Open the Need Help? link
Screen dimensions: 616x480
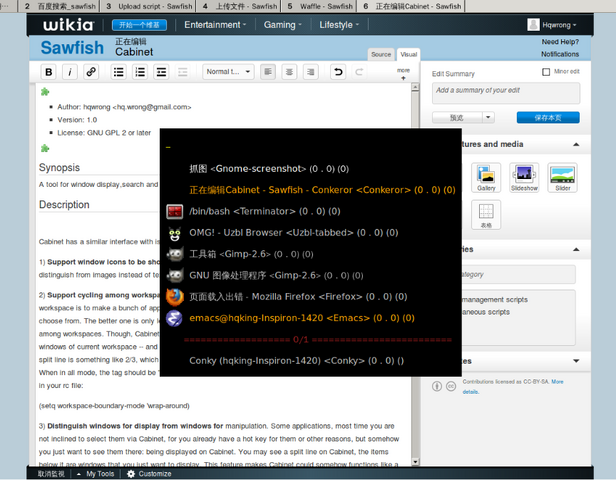[560, 42]
